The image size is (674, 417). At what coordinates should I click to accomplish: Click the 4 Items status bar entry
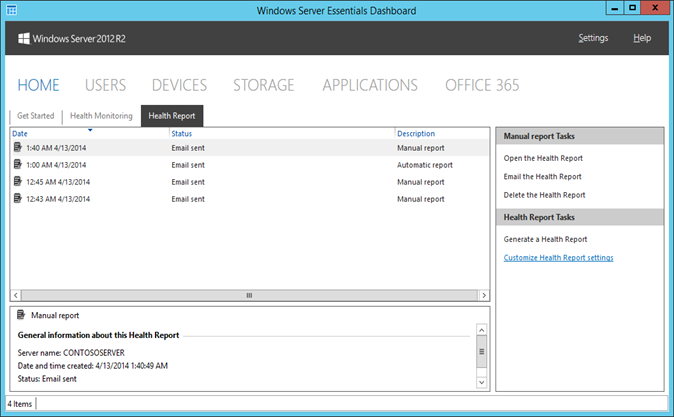click(x=20, y=404)
